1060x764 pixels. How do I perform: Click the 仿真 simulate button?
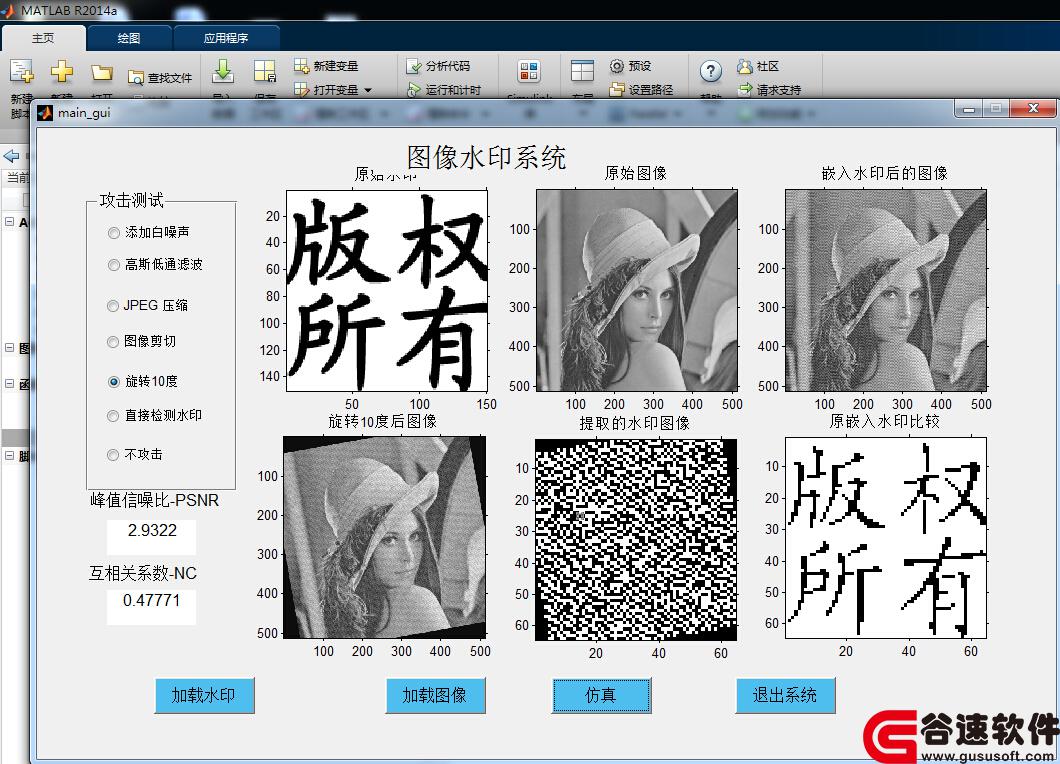tap(602, 696)
